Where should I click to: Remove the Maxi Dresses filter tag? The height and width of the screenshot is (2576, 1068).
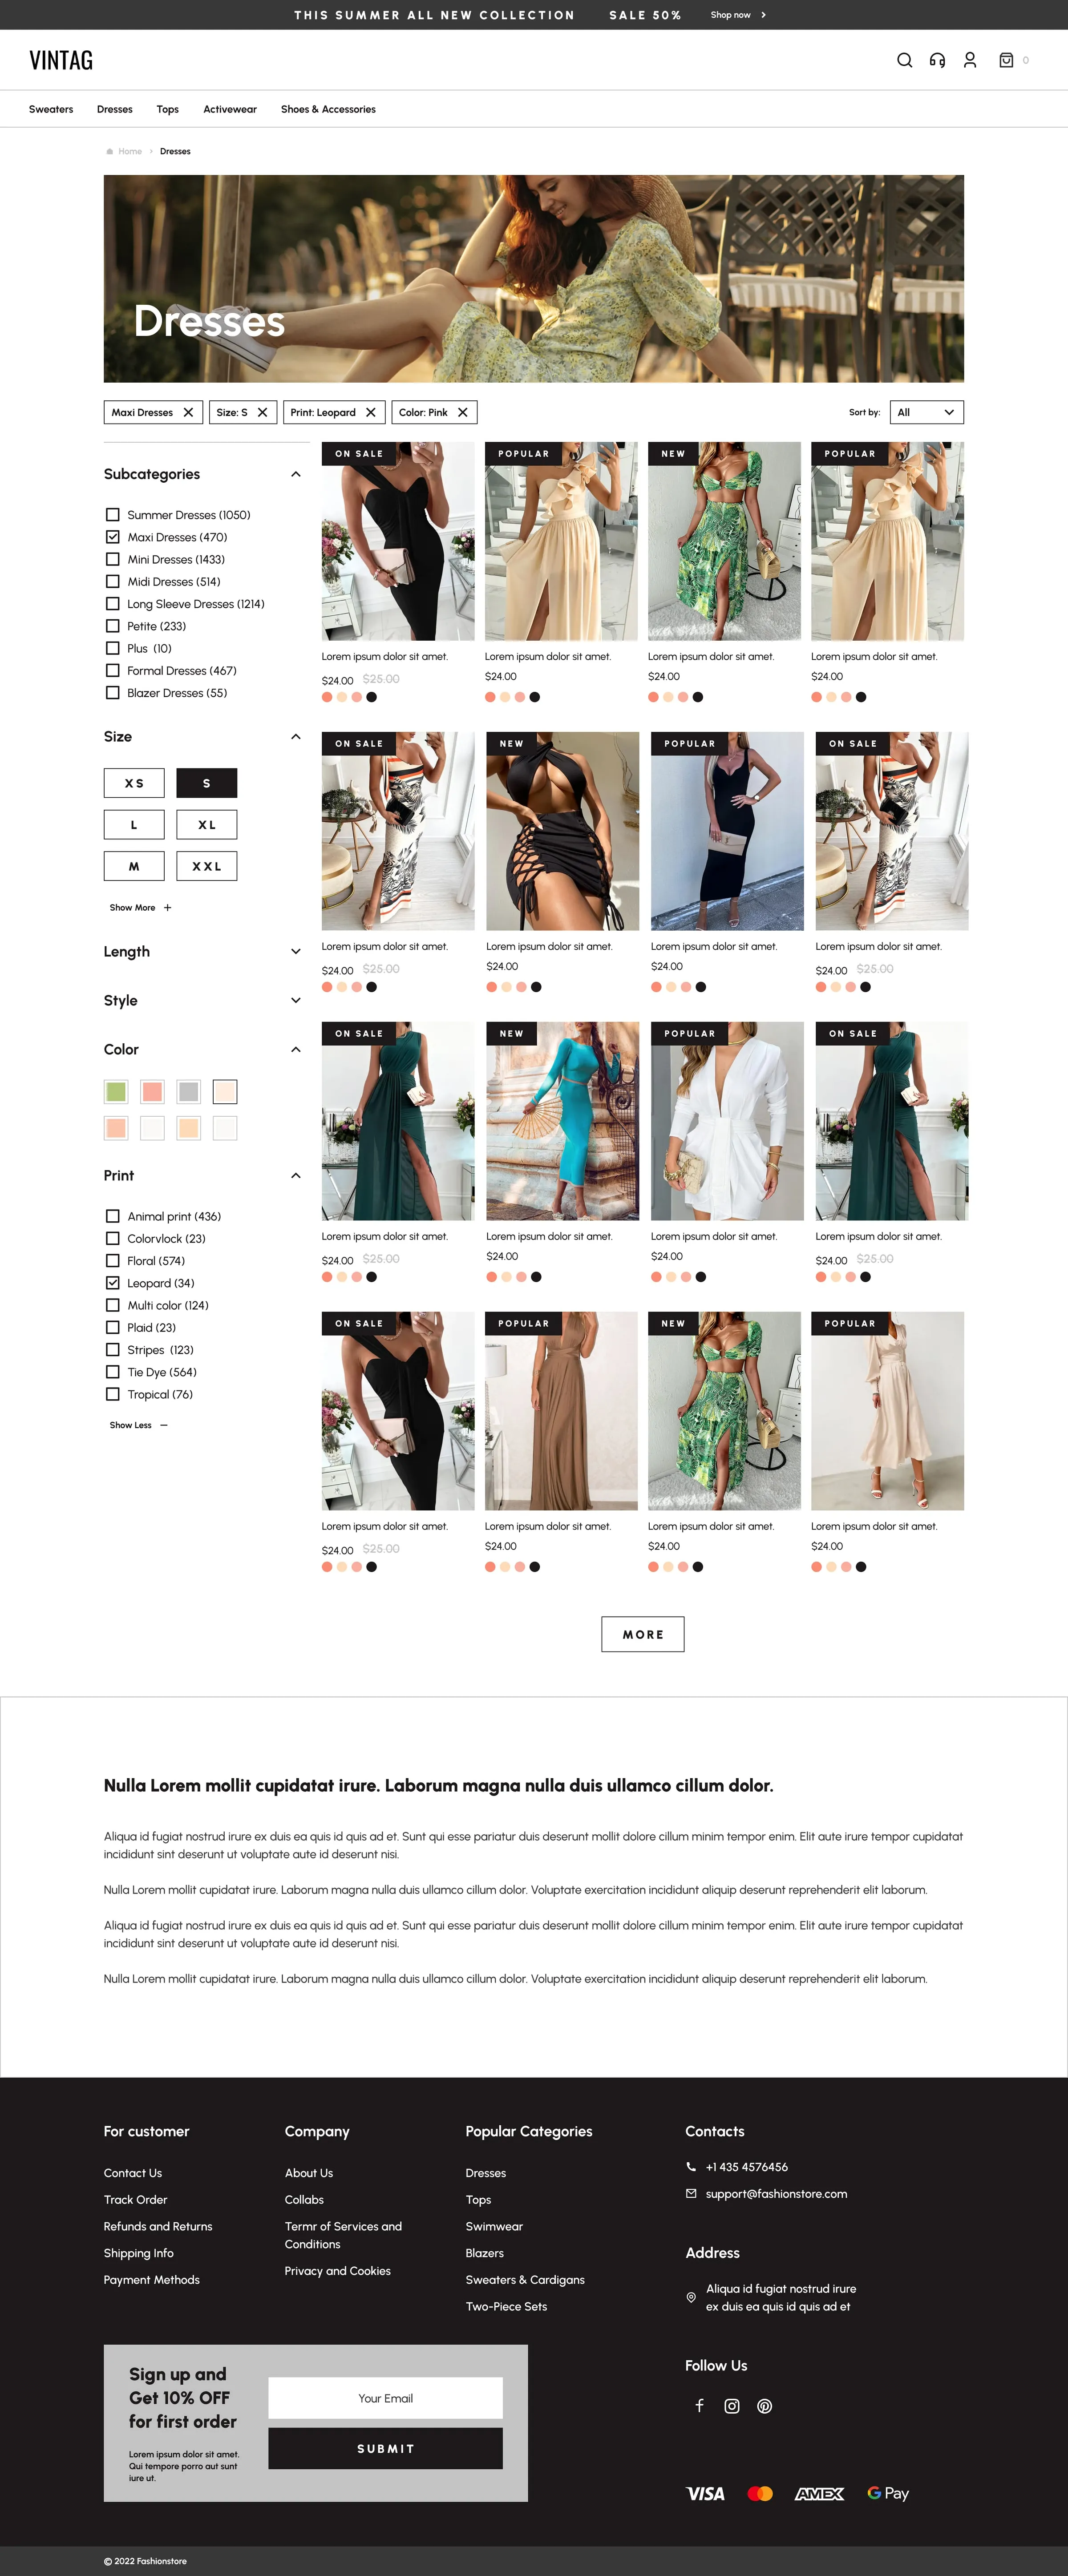point(188,412)
